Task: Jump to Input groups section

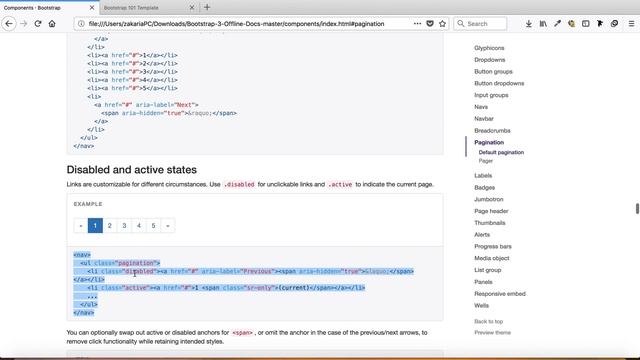Action: 491,95
